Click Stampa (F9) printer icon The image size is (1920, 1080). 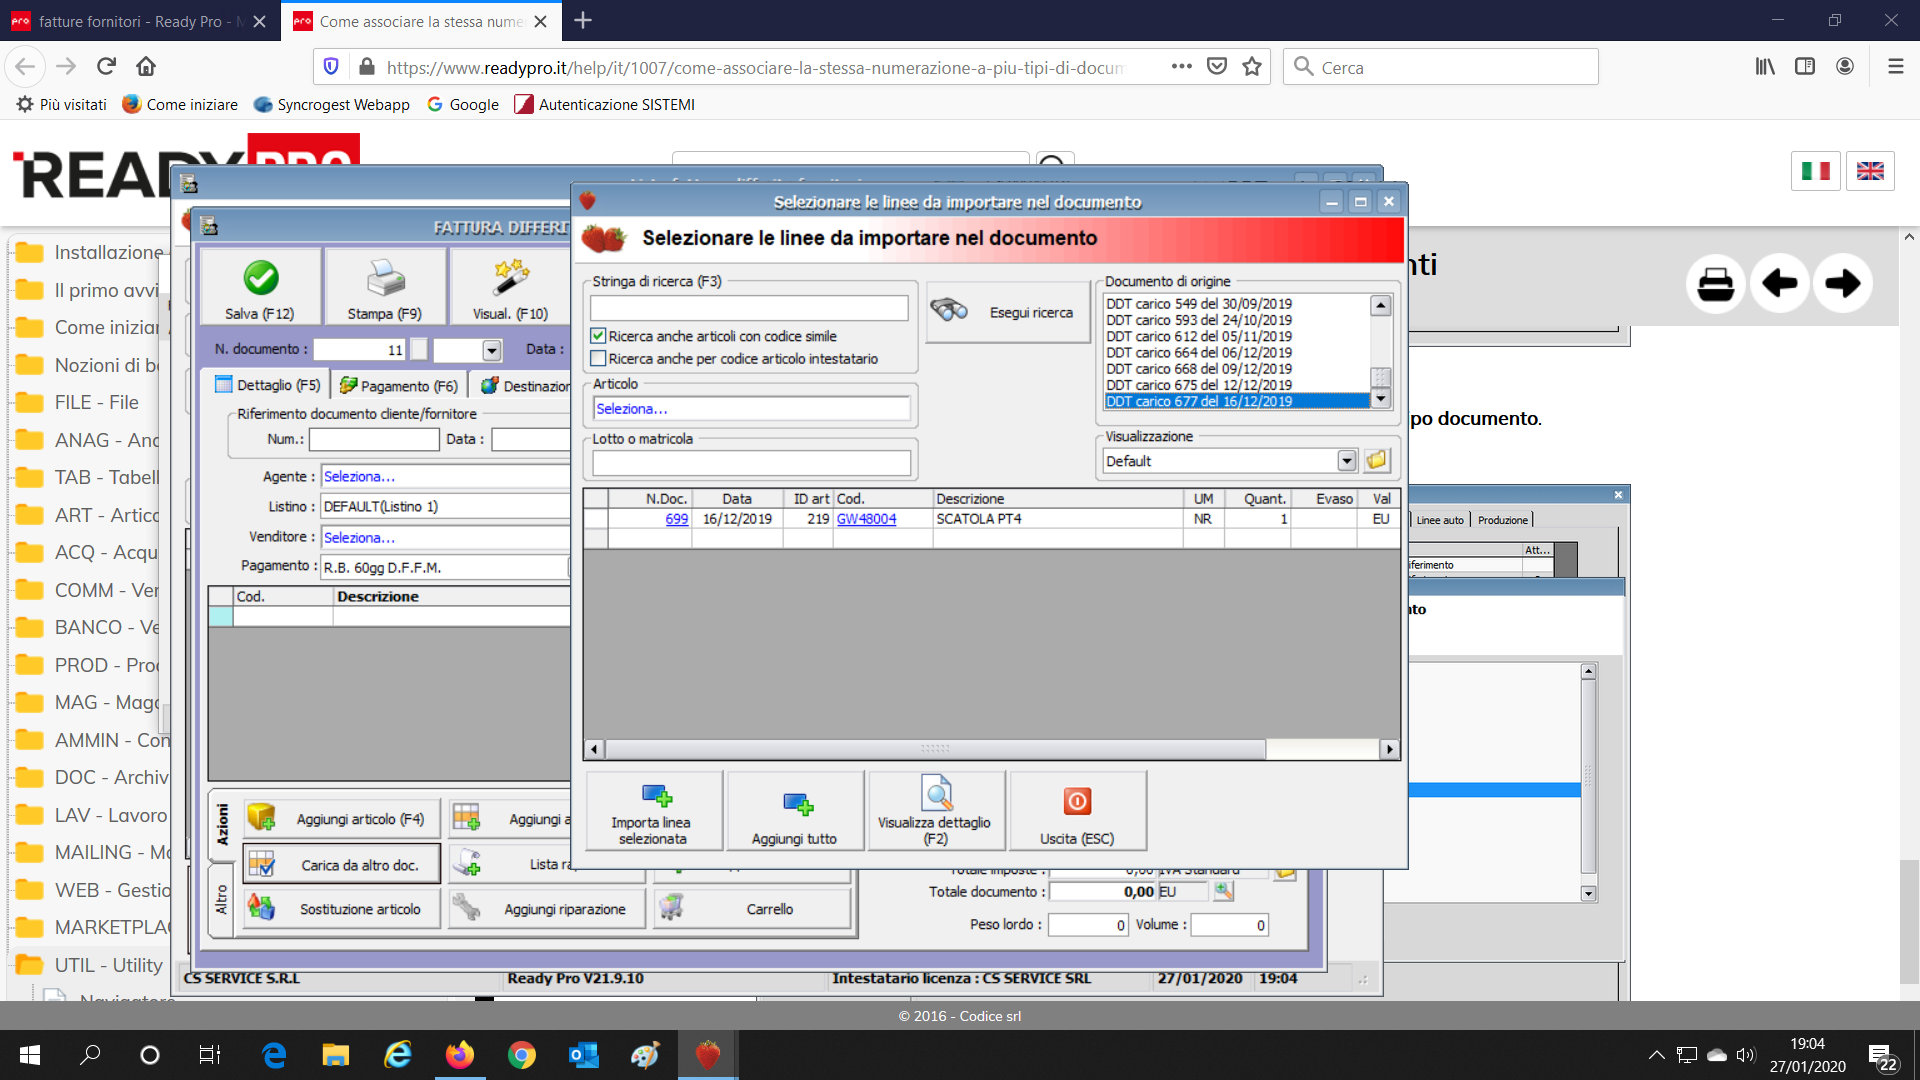[x=385, y=286]
